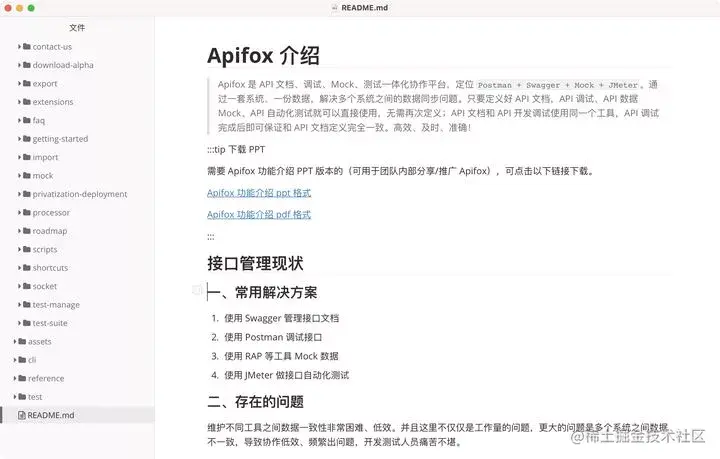720x459 pixels.
Task: Select the import folder label
Action: click(x=45, y=157)
